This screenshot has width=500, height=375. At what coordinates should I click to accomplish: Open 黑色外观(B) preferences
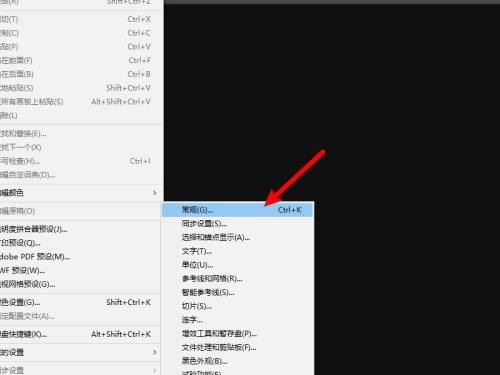click(238, 361)
